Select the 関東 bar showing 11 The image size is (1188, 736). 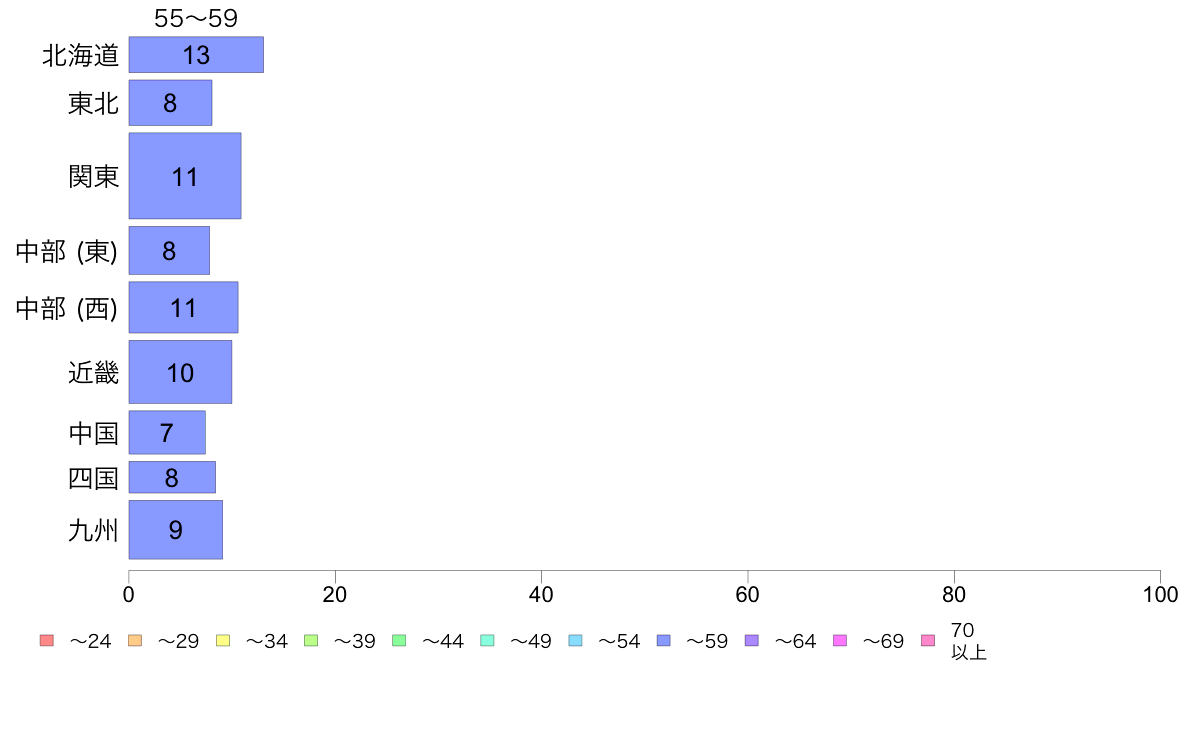(185, 176)
